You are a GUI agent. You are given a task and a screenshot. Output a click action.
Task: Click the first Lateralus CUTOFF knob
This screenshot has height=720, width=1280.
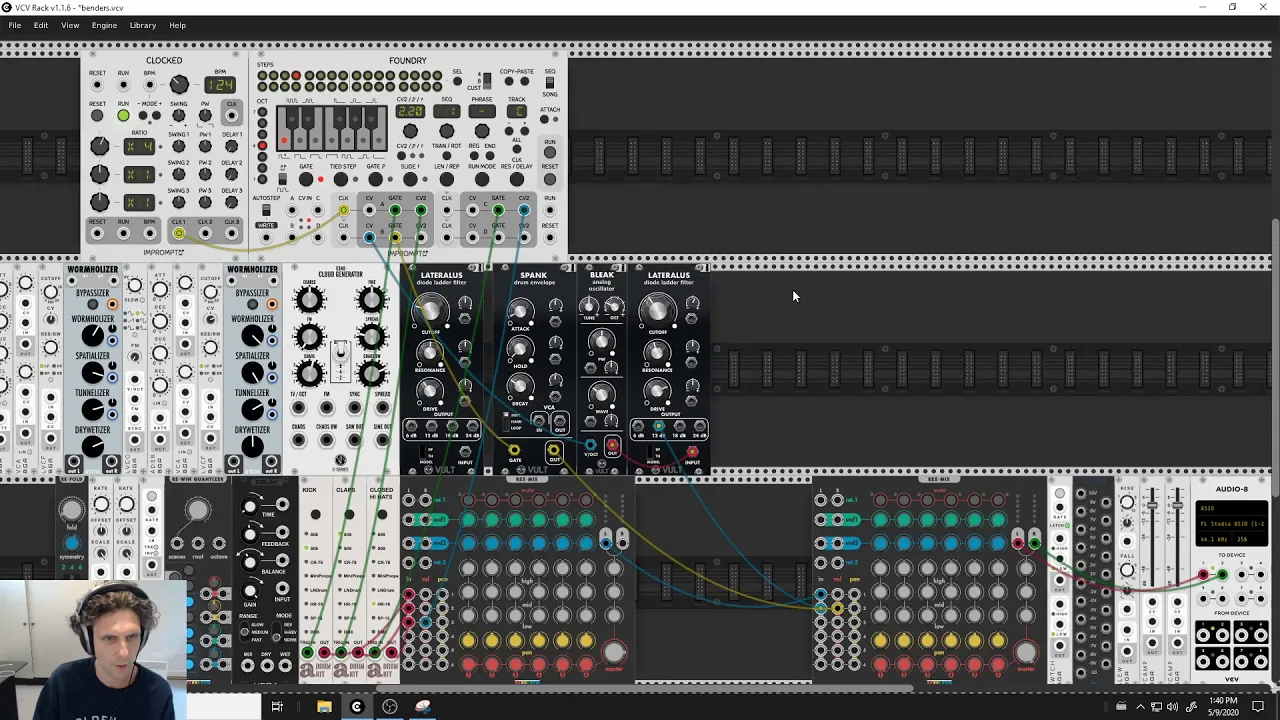coord(431,311)
